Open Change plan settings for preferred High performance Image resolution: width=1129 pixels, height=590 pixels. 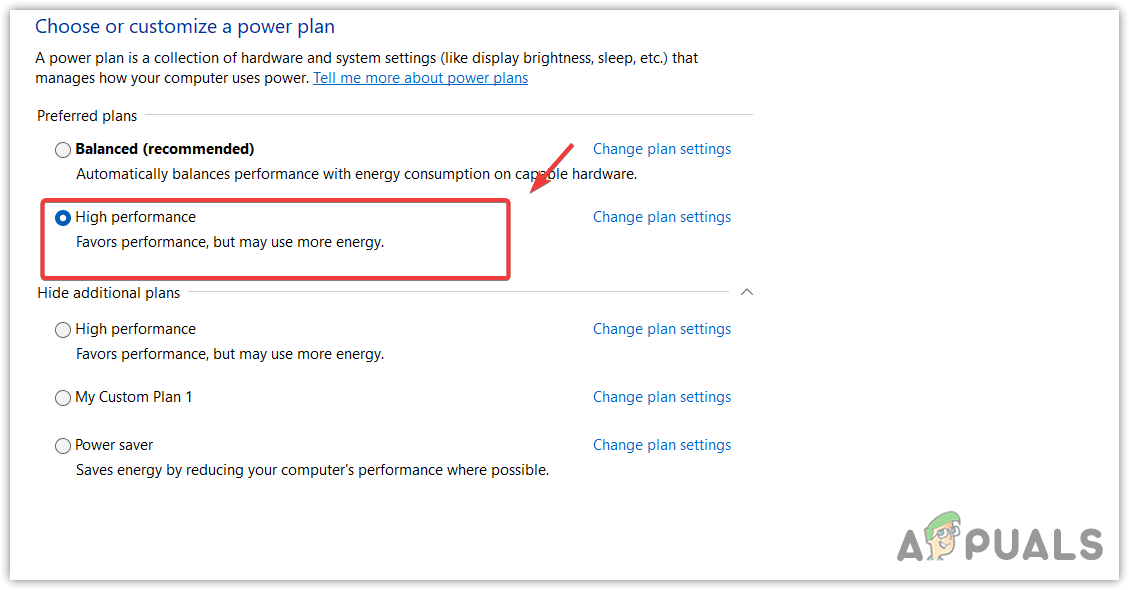click(x=661, y=217)
